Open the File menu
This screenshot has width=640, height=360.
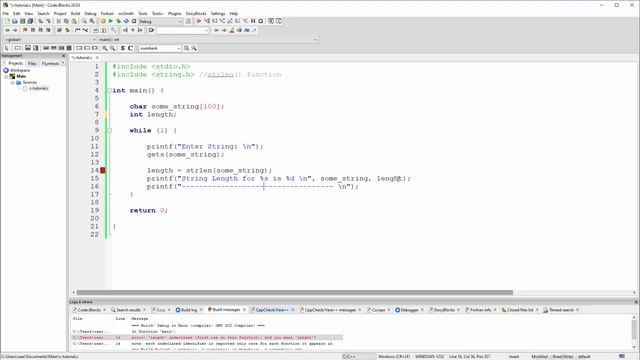(x=6, y=13)
